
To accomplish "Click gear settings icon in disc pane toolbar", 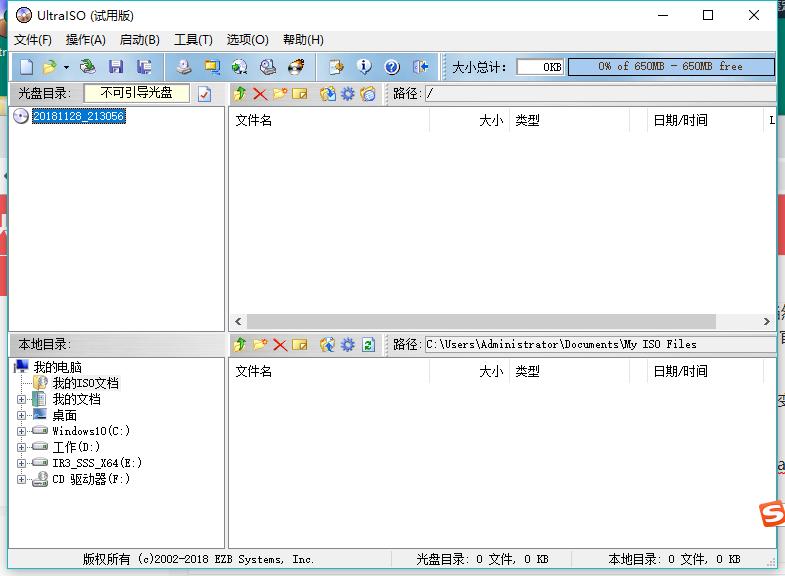I will (x=347, y=94).
